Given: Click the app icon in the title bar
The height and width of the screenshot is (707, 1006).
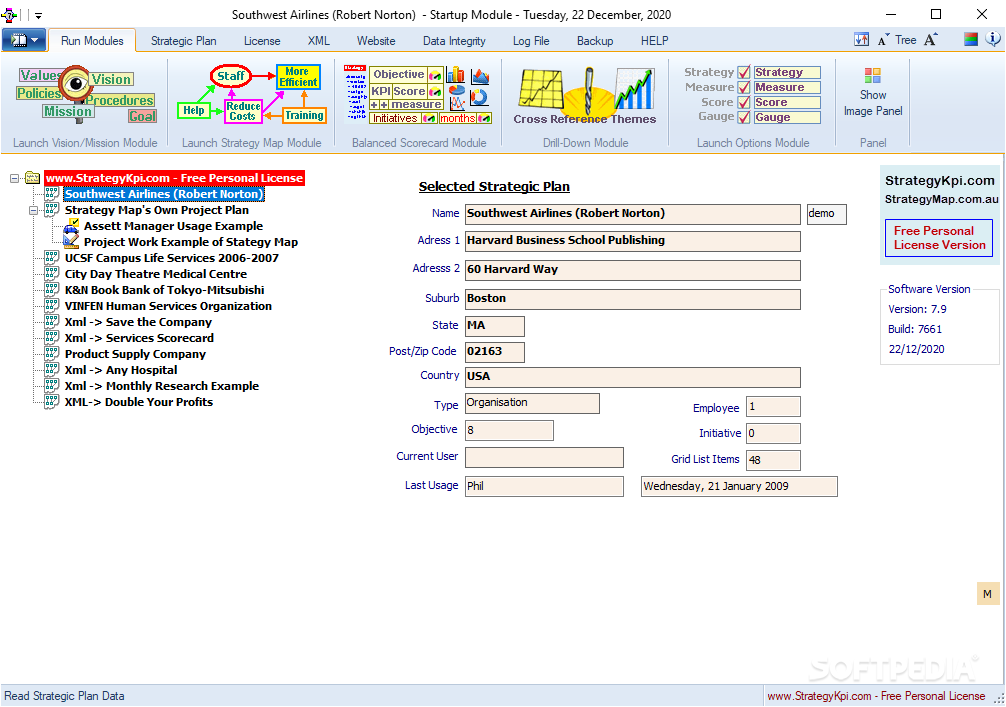Looking at the screenshot, I should point(9,14).
